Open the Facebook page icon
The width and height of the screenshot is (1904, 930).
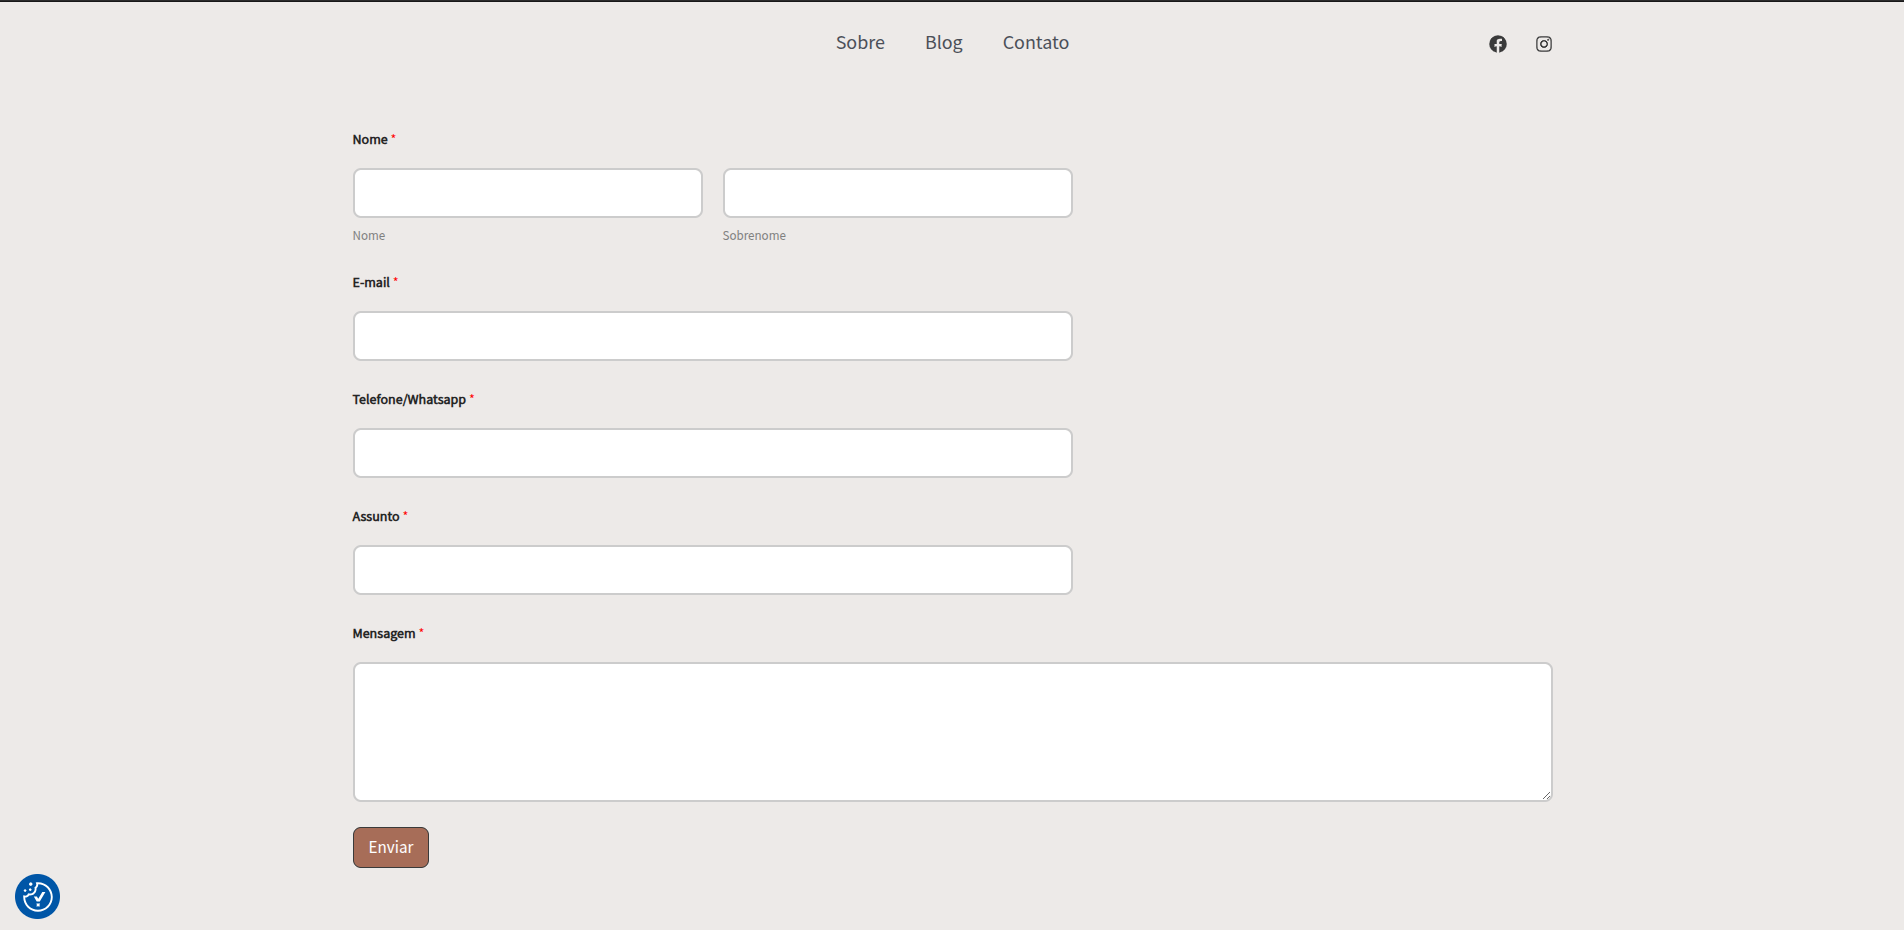1497,44
